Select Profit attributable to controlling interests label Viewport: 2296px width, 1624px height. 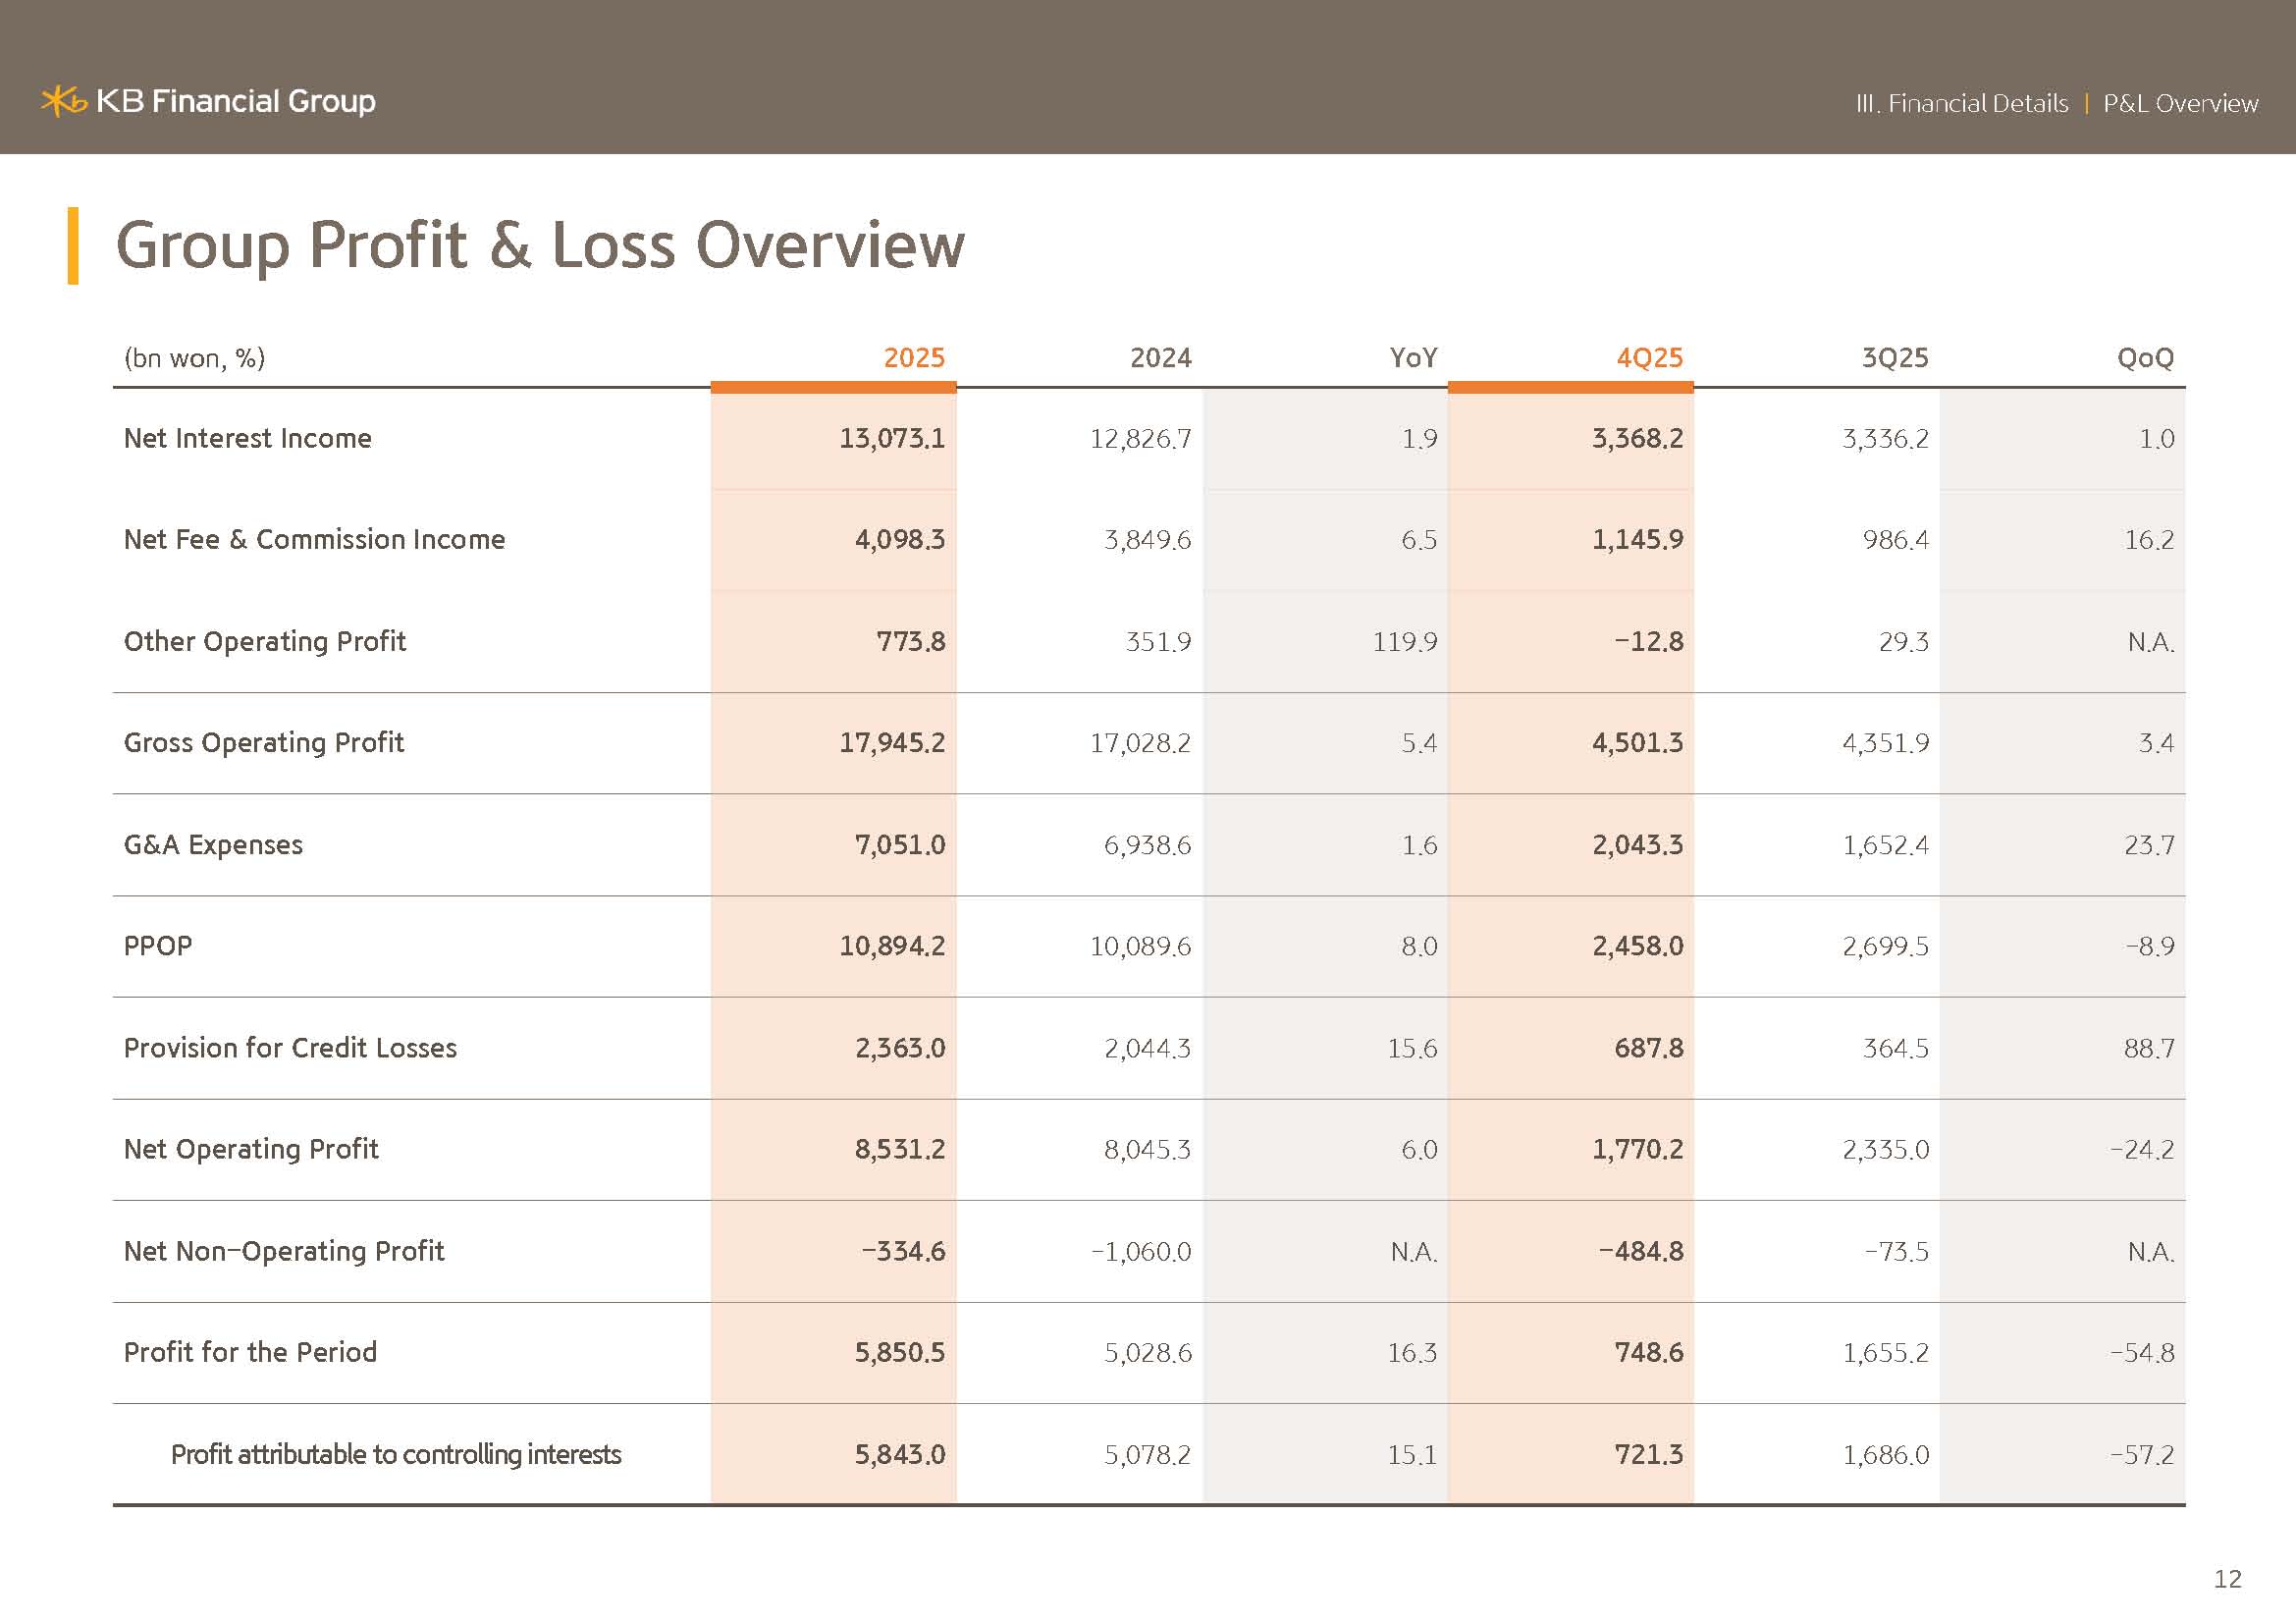(396, 1454)
